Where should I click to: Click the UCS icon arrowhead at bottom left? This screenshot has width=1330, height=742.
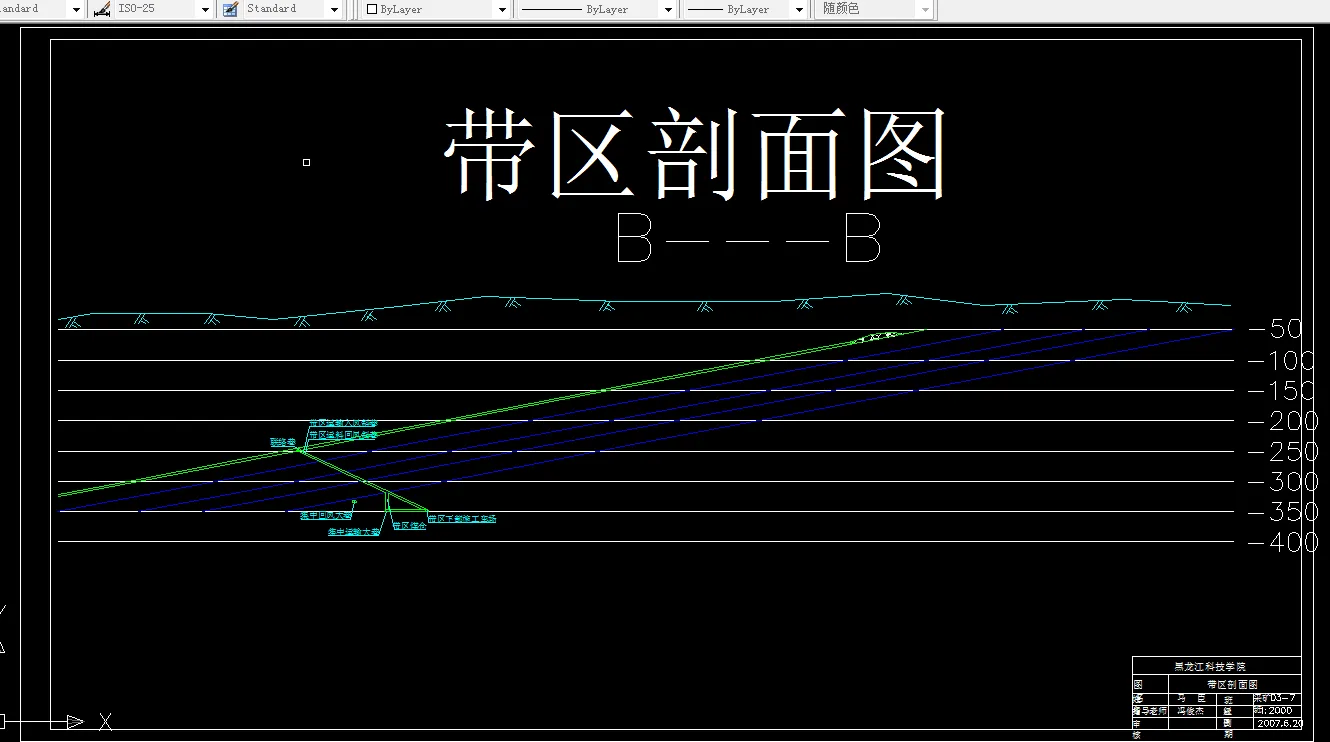73,721
